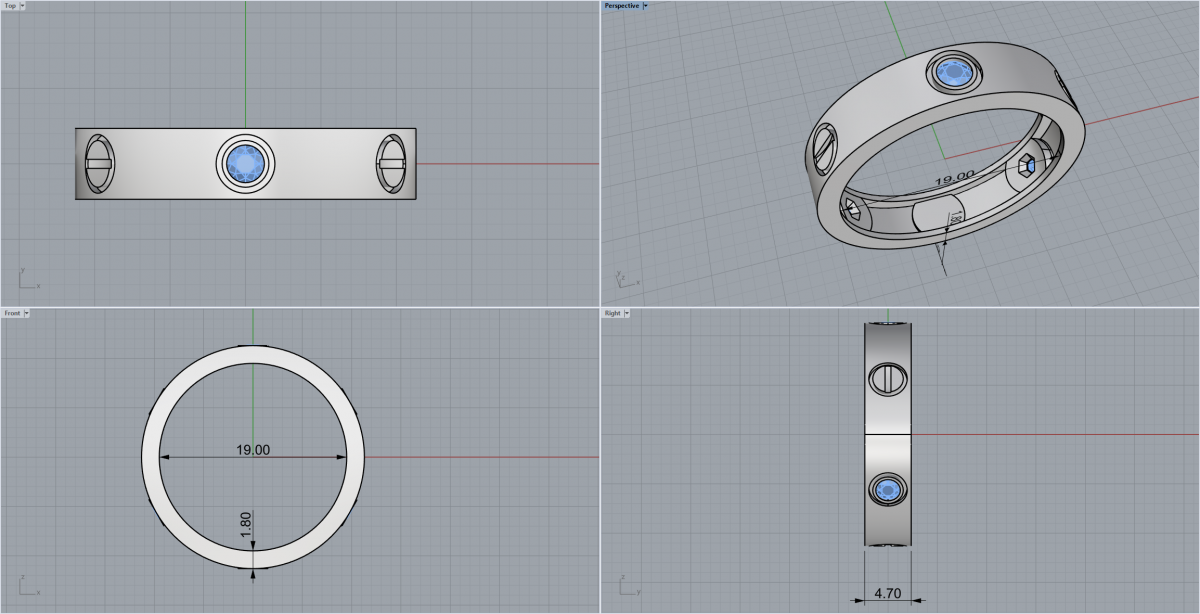Activate the Right viewport title label
The width and height of the screenshot is (1200, 614).
[x=612, y=313]
